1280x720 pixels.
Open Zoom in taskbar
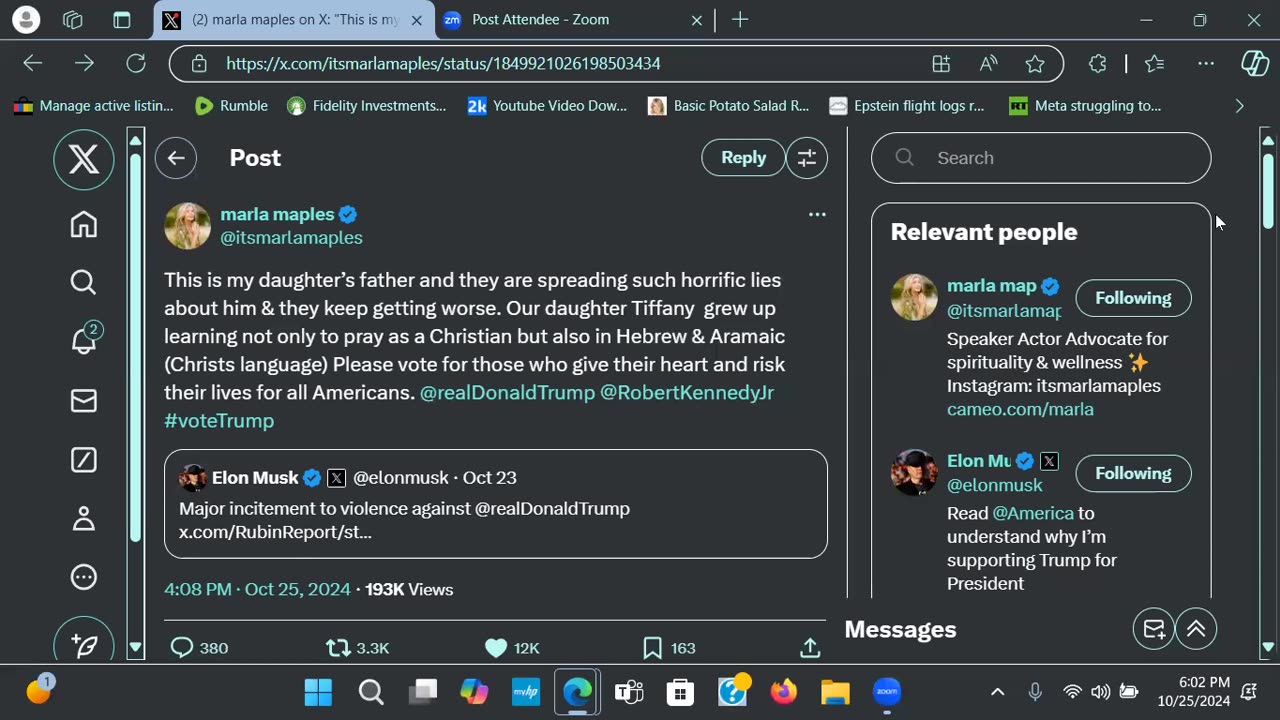(887, 692)
